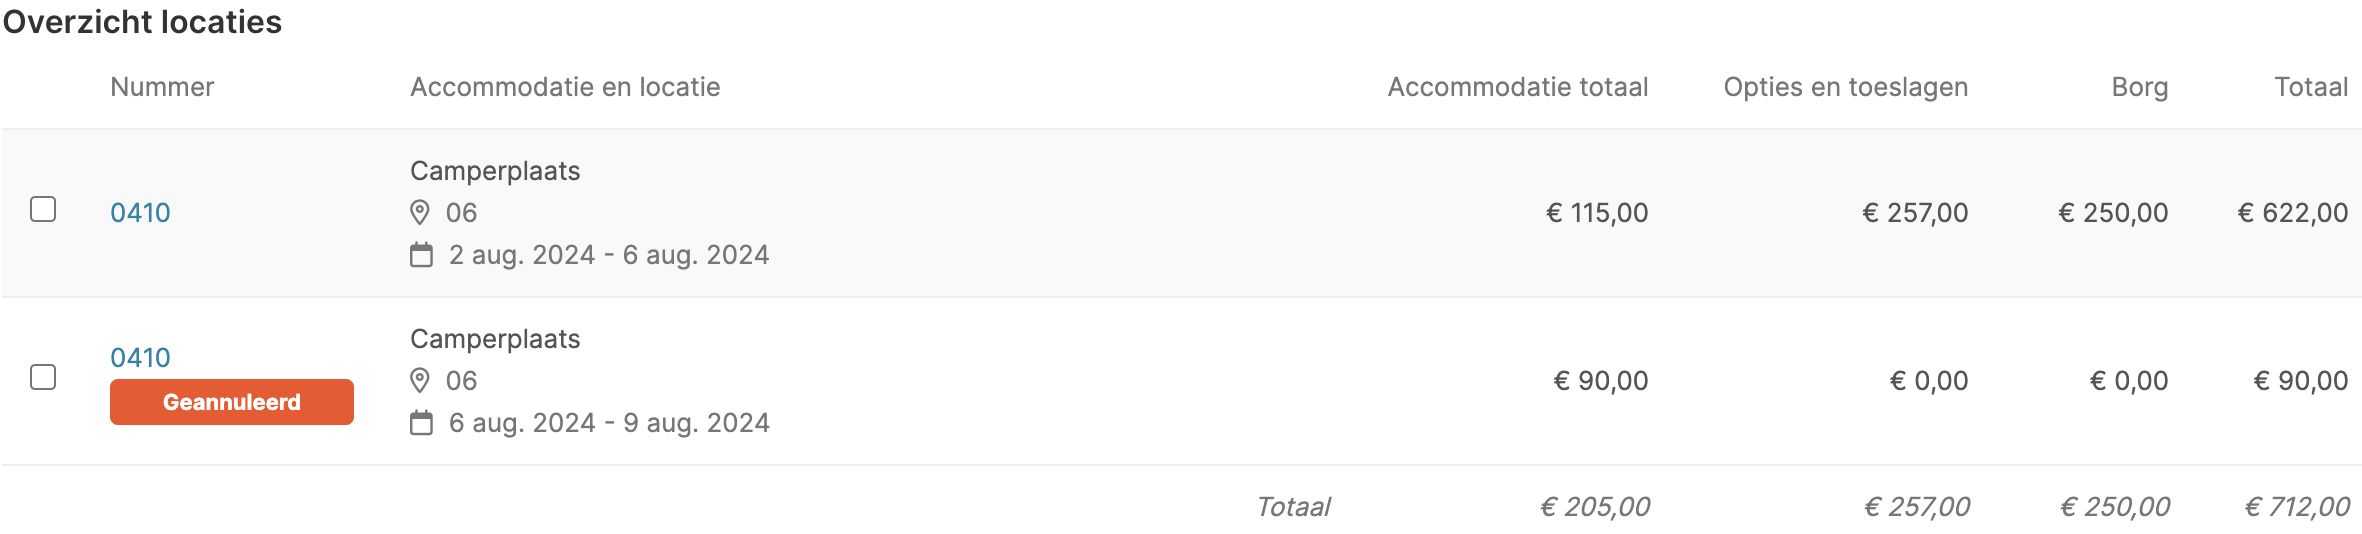The height and width of the screenshot is (534, 2362).
Task: Click the orange Geannuleerd status badge
Action: click(x=232, y=402)
